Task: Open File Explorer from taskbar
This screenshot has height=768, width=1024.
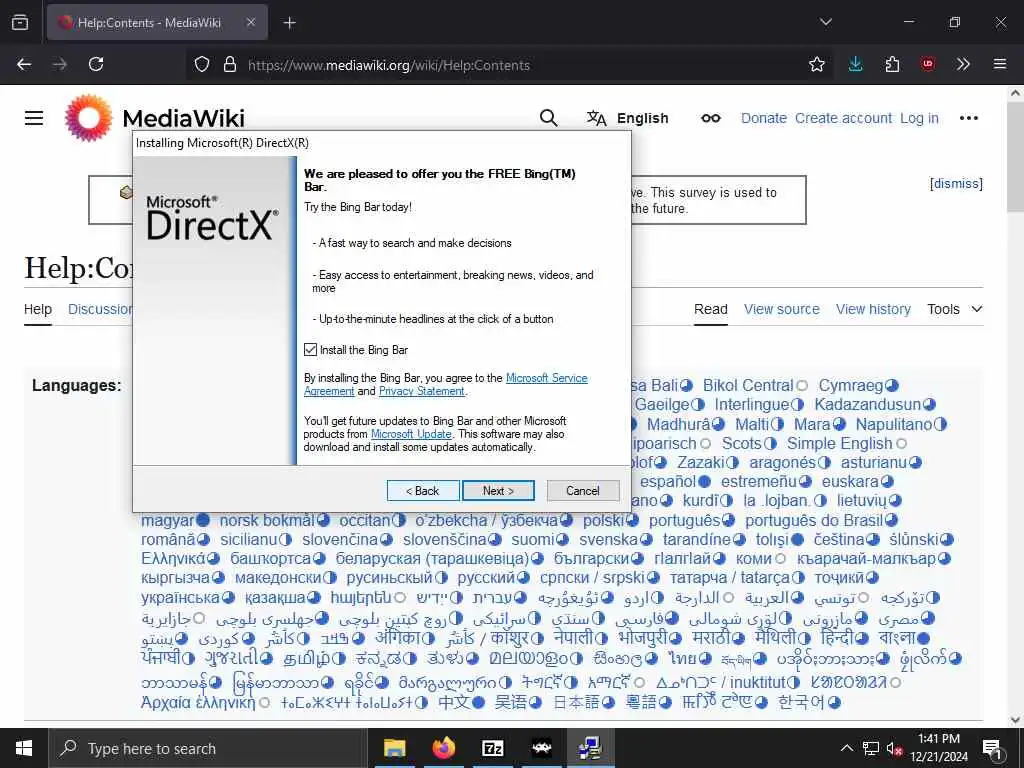Action: pos(394,748)
